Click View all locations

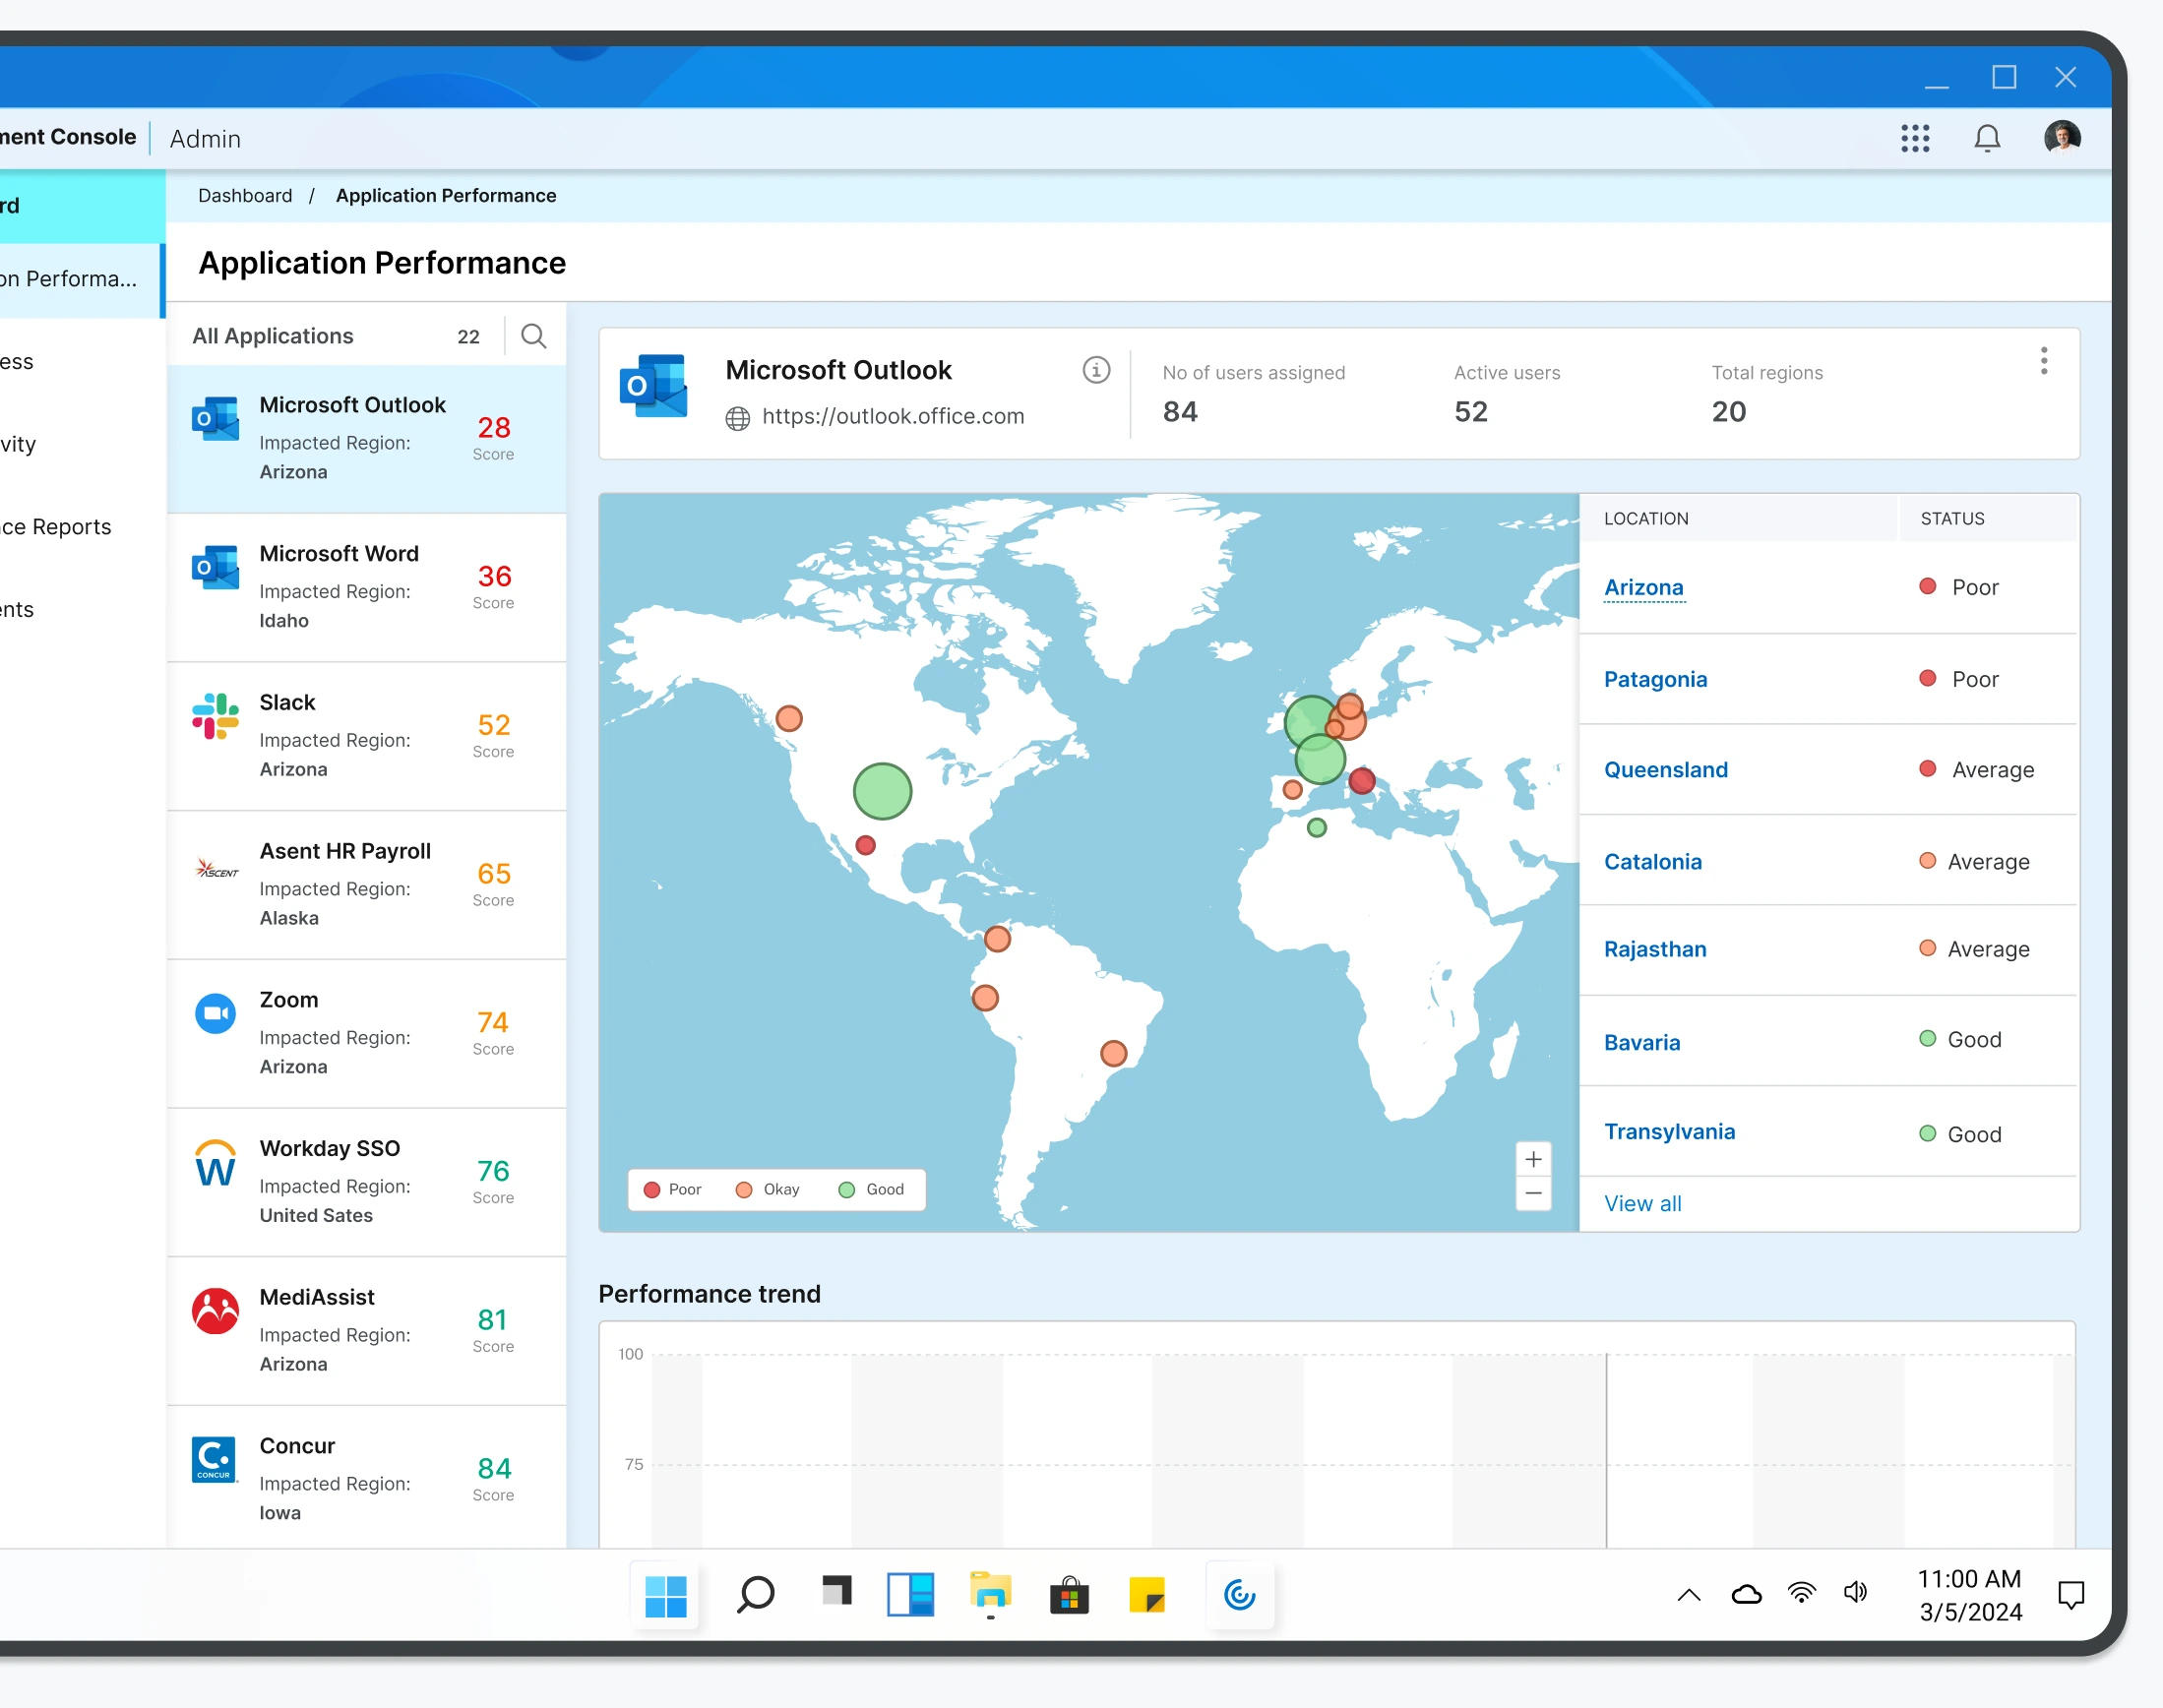coord(1643,1204)
